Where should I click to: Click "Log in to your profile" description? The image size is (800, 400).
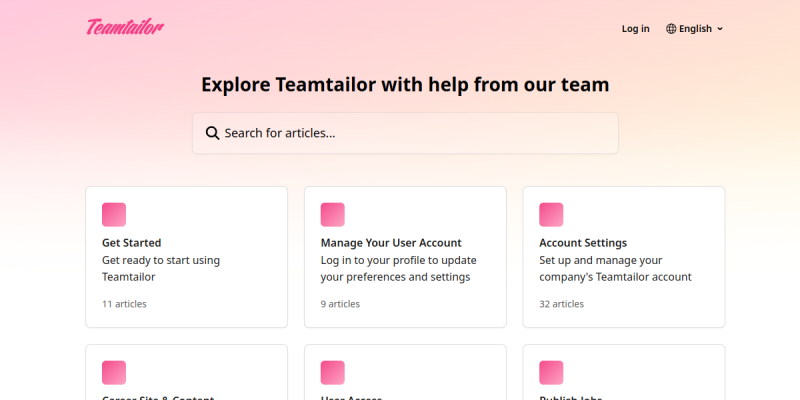(x=398, y=268)
